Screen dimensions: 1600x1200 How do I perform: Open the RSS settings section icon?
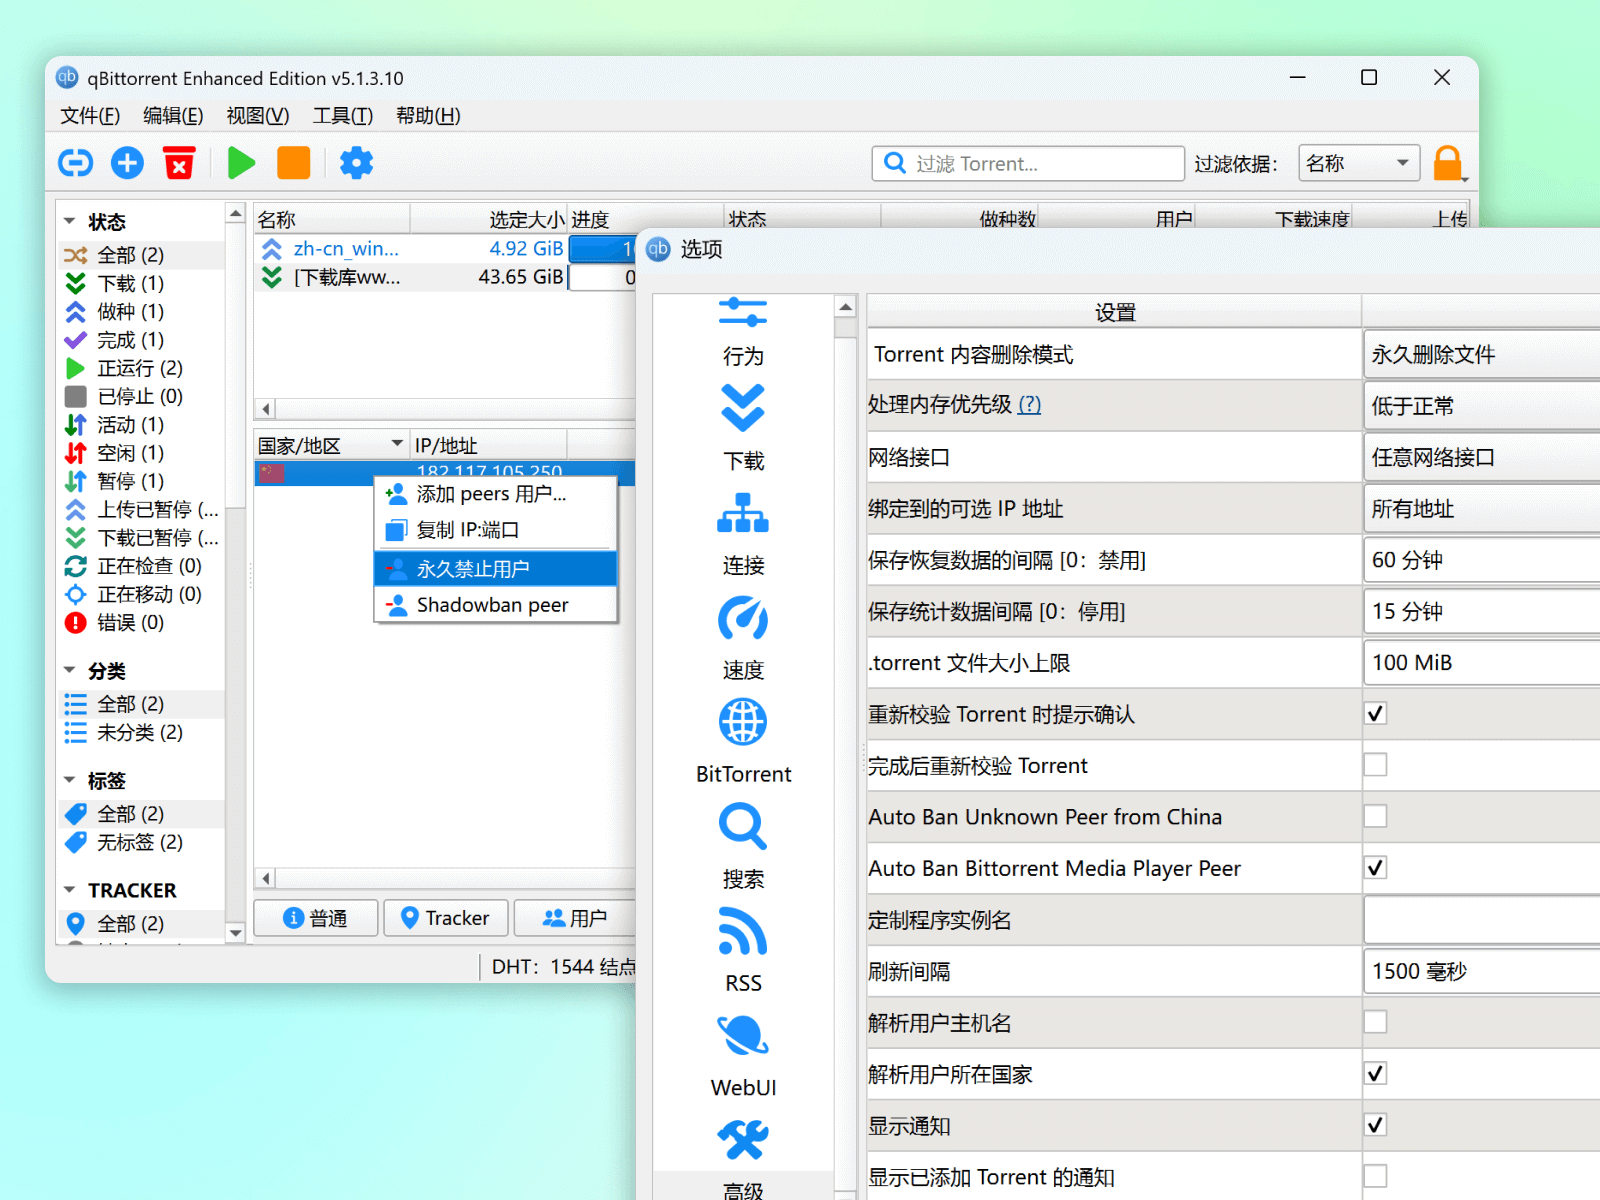(742, 932)
